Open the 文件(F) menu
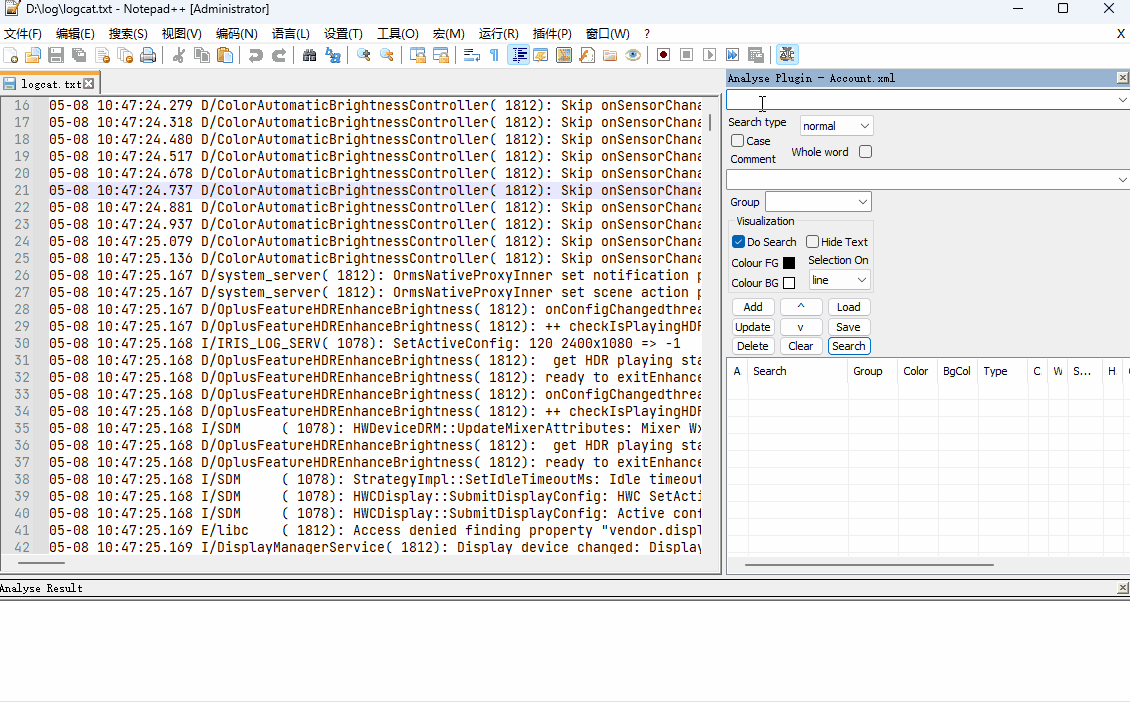The image size is (1130, 703). coord(23,34)
